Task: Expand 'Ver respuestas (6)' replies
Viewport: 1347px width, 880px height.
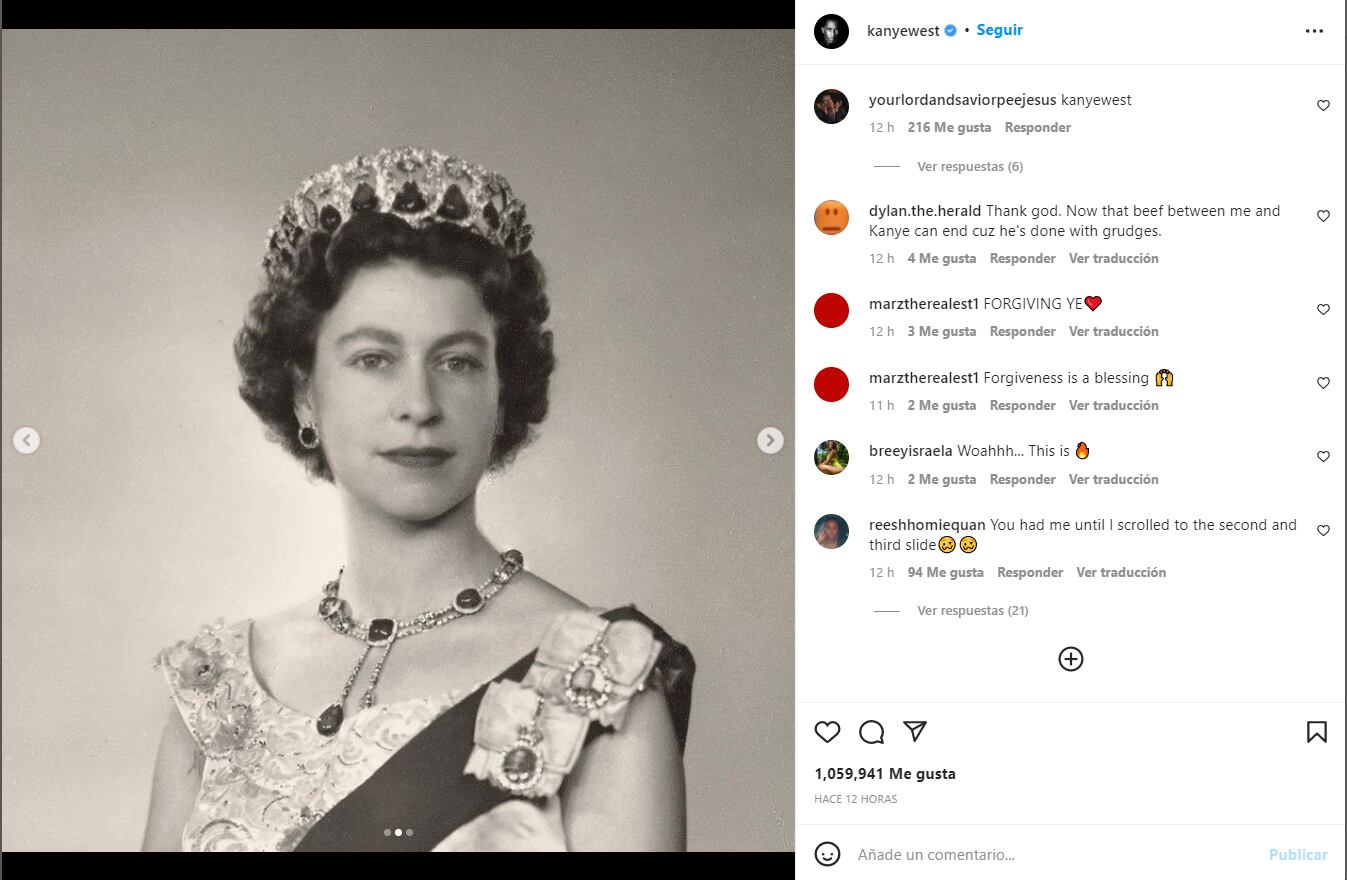Action: coord(969,167)
